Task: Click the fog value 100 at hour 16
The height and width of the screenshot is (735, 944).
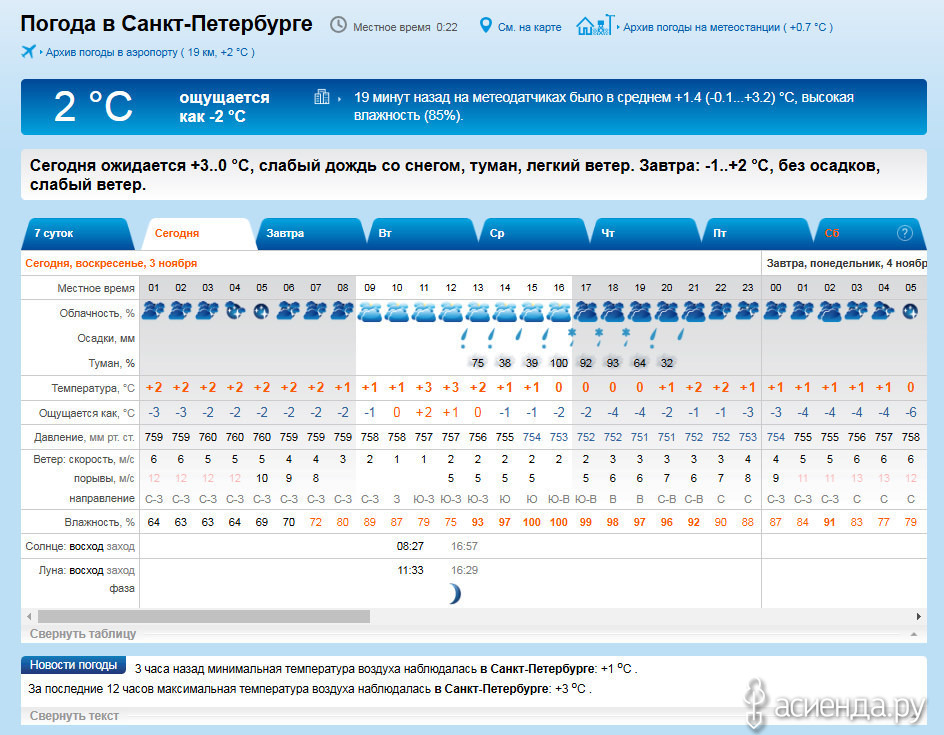Action: click(559, 363)
